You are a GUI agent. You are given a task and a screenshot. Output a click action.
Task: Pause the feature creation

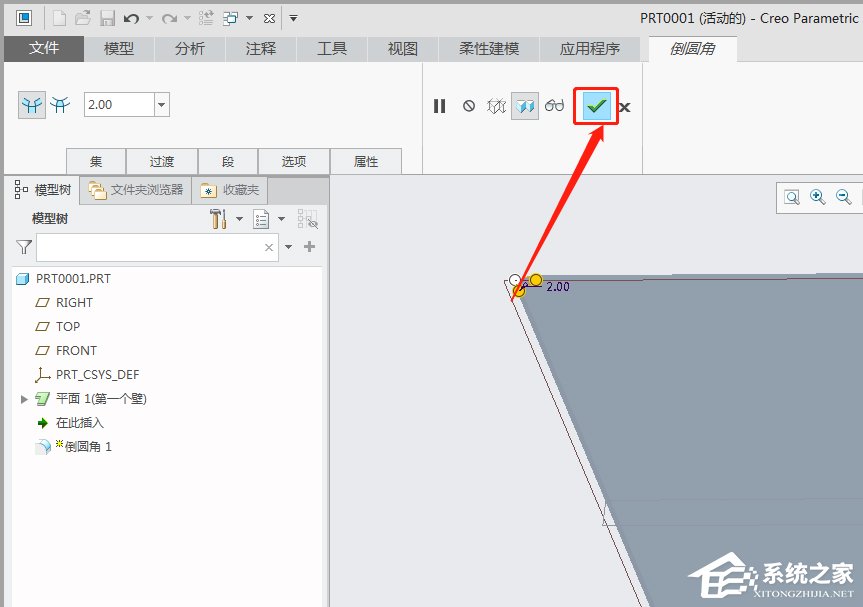pos(440,106)
